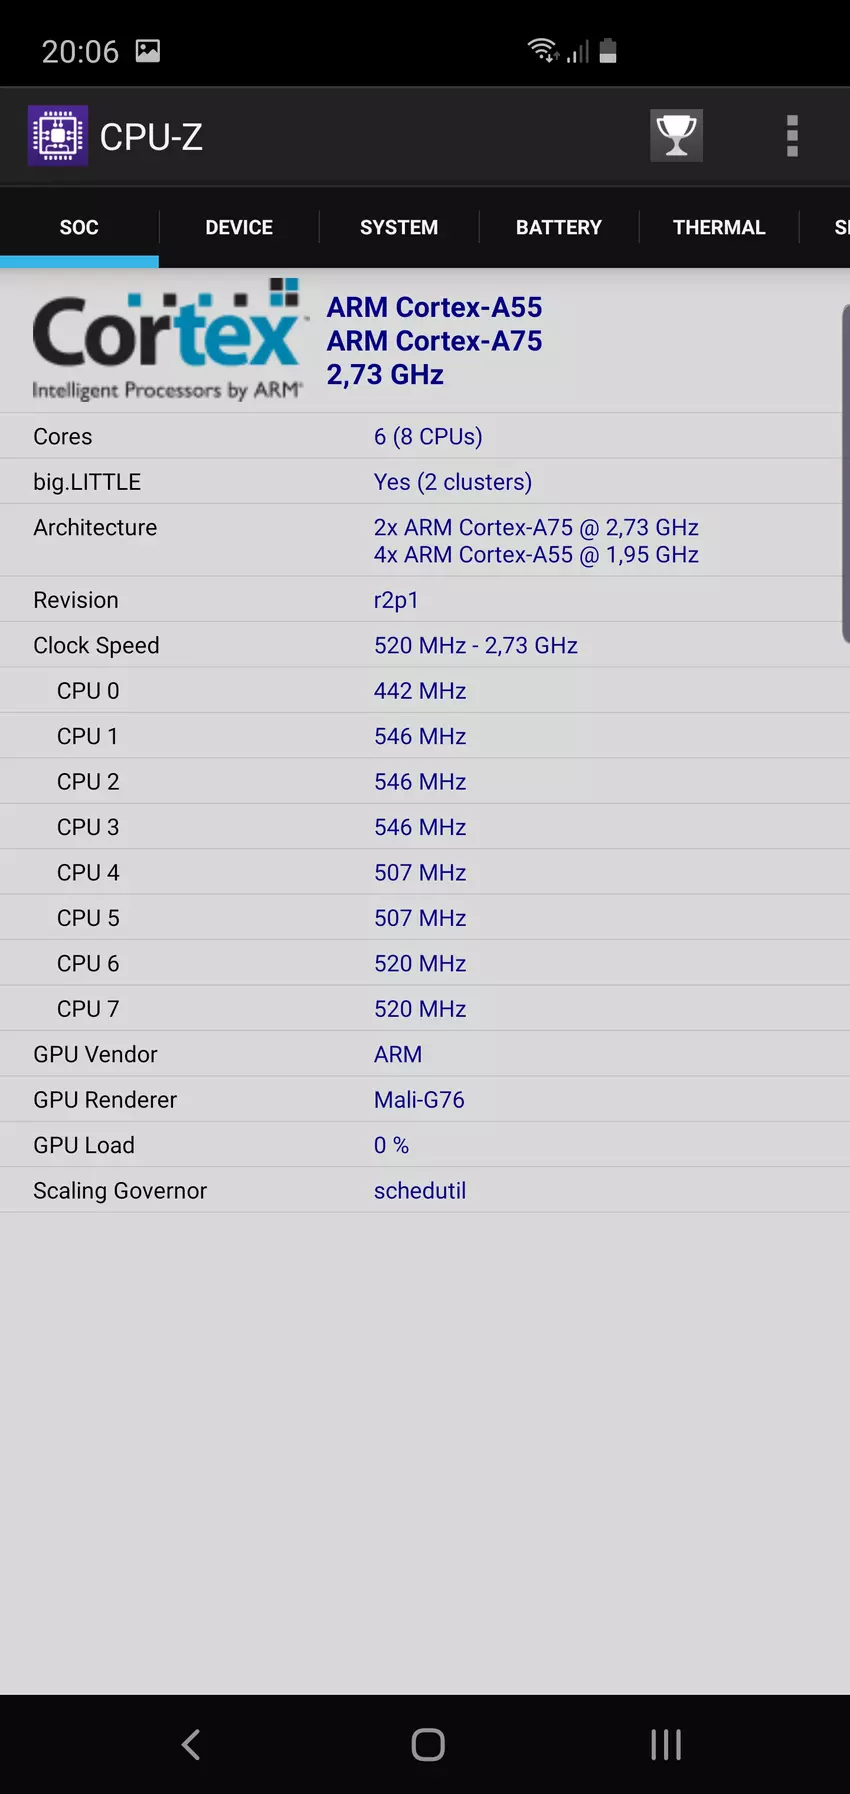Screen dimensions: 850x1794
Task: Tap the Clock Speed row
Action: pyautogui.click(x=420, y=645)
